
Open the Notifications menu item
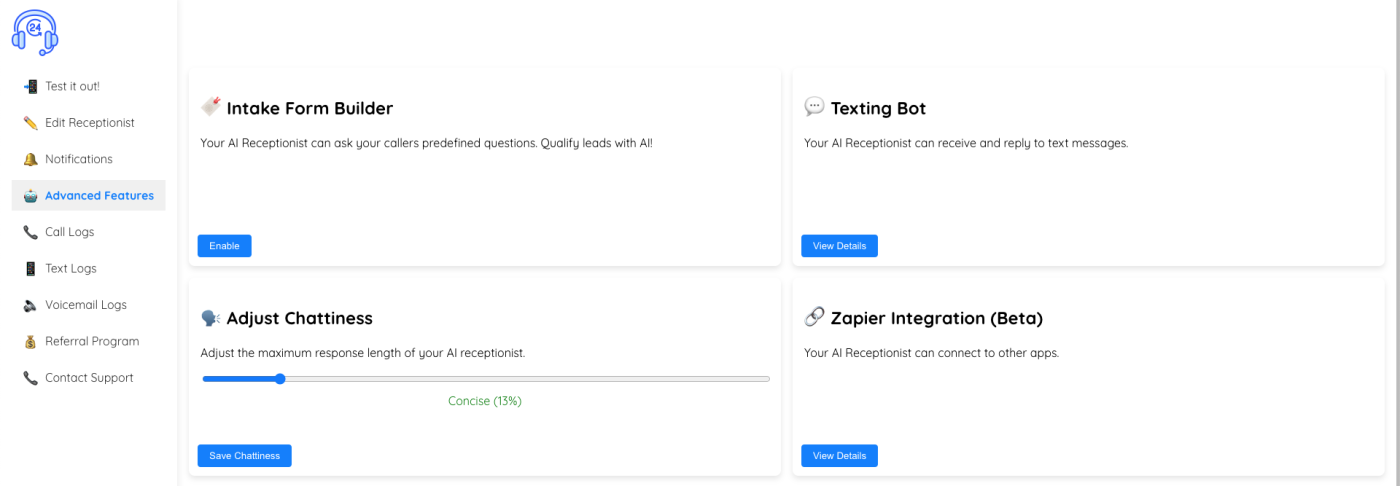(78, 160)
